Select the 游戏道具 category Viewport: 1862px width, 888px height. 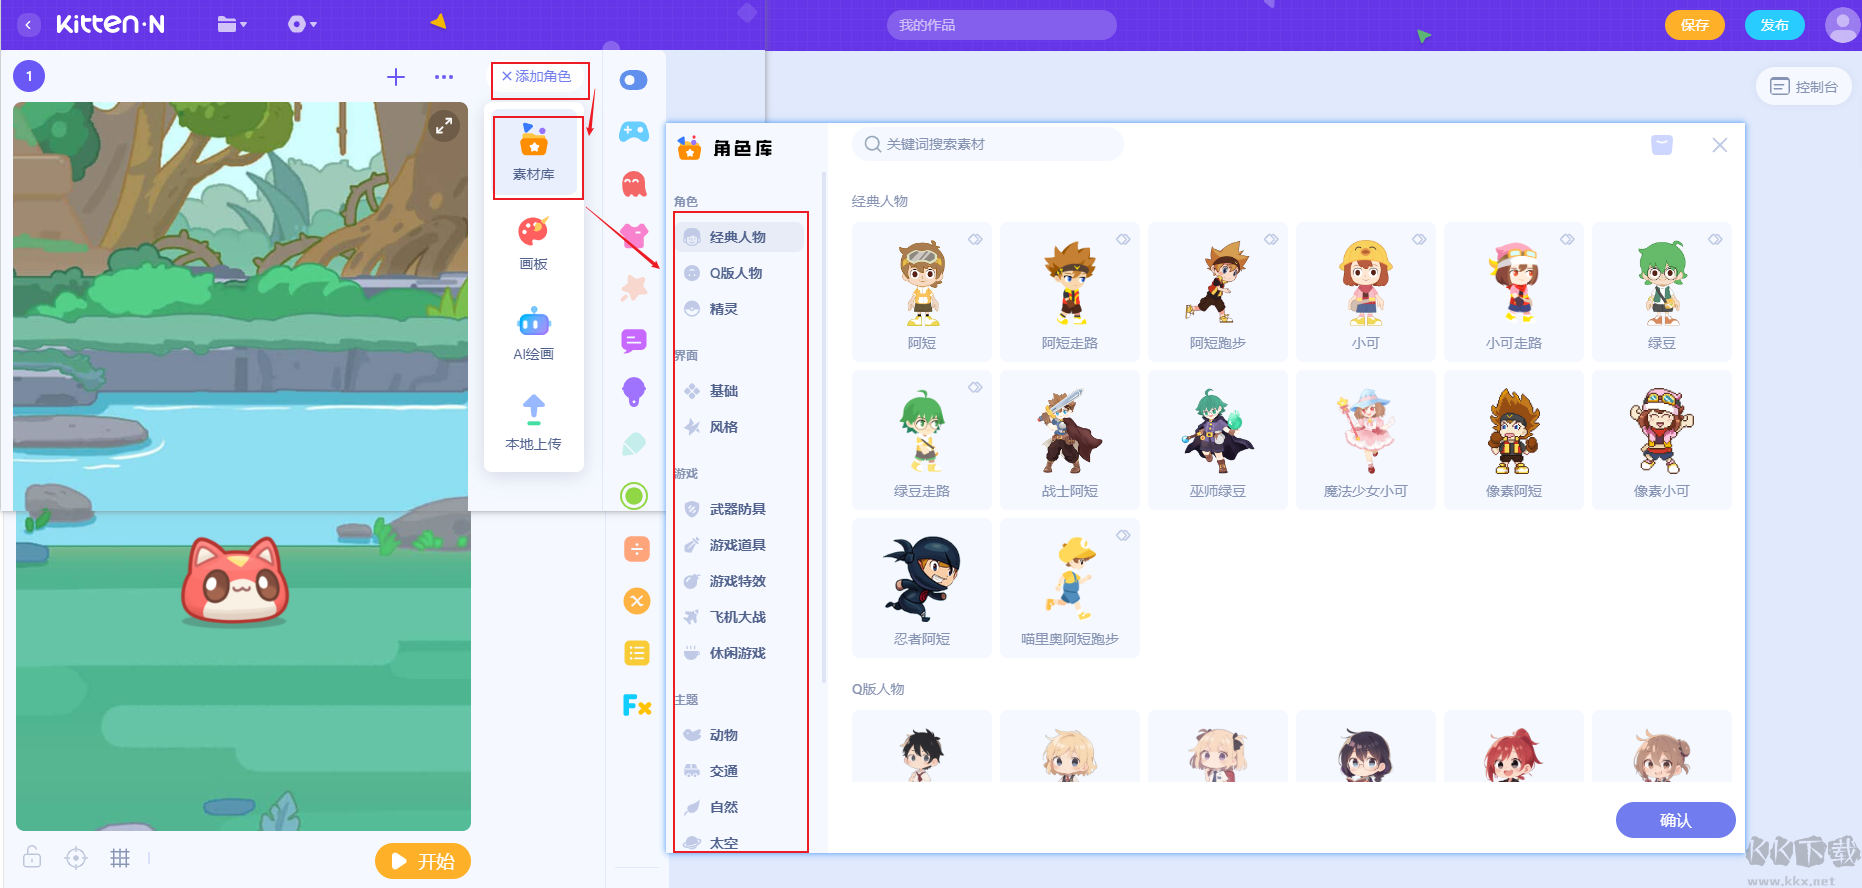(x=740, y=545)
